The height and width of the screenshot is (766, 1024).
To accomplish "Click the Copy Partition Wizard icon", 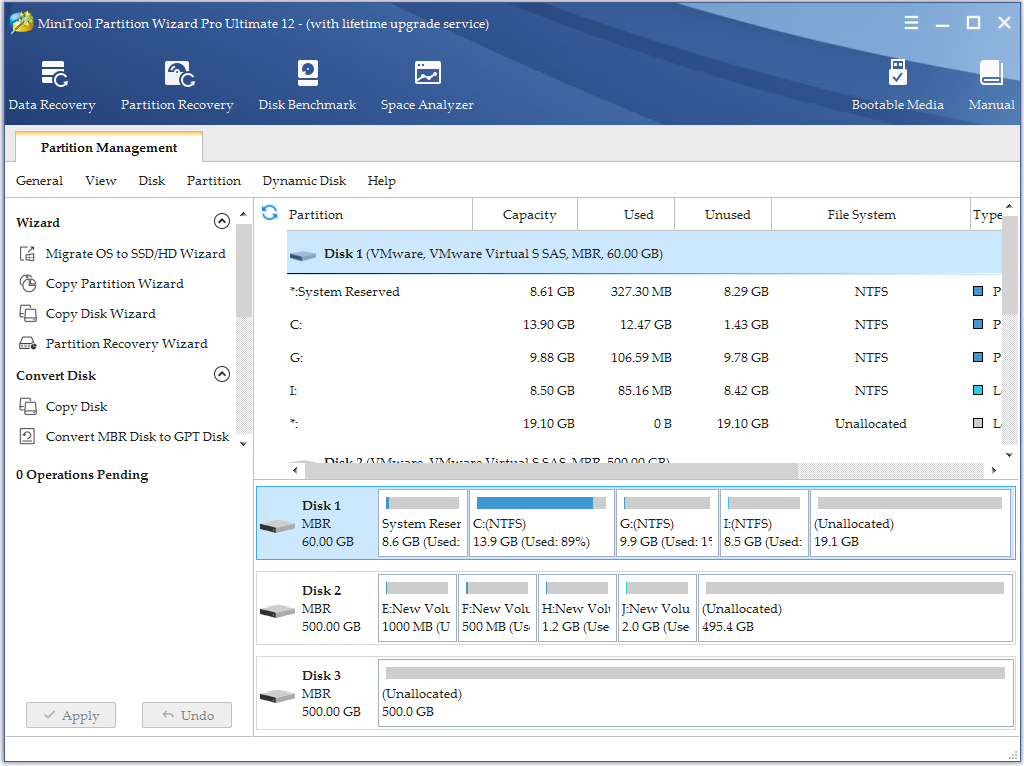I will [x=27, y=283].
